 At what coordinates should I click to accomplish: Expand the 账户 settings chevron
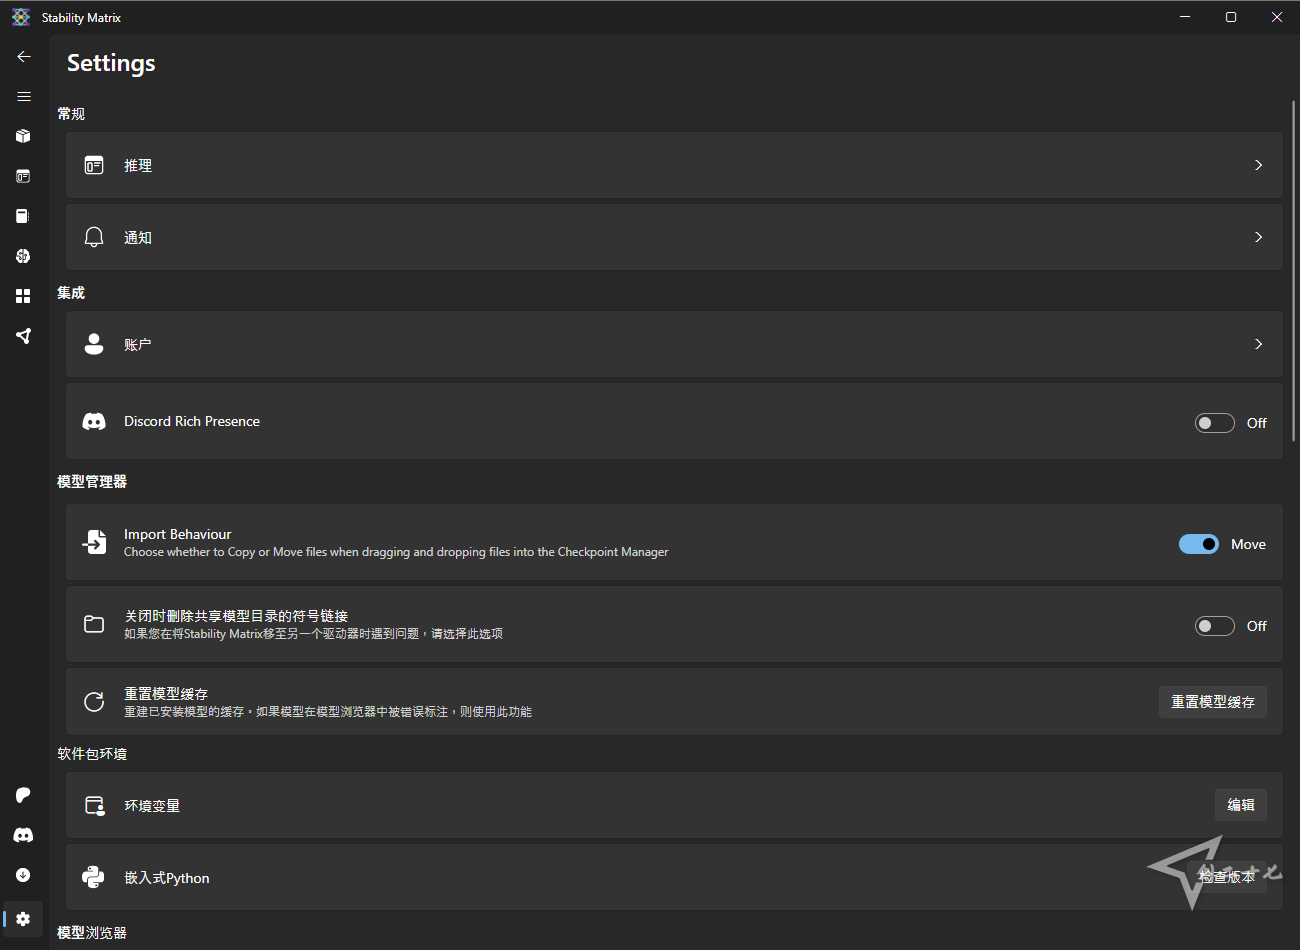point(1258,344)
